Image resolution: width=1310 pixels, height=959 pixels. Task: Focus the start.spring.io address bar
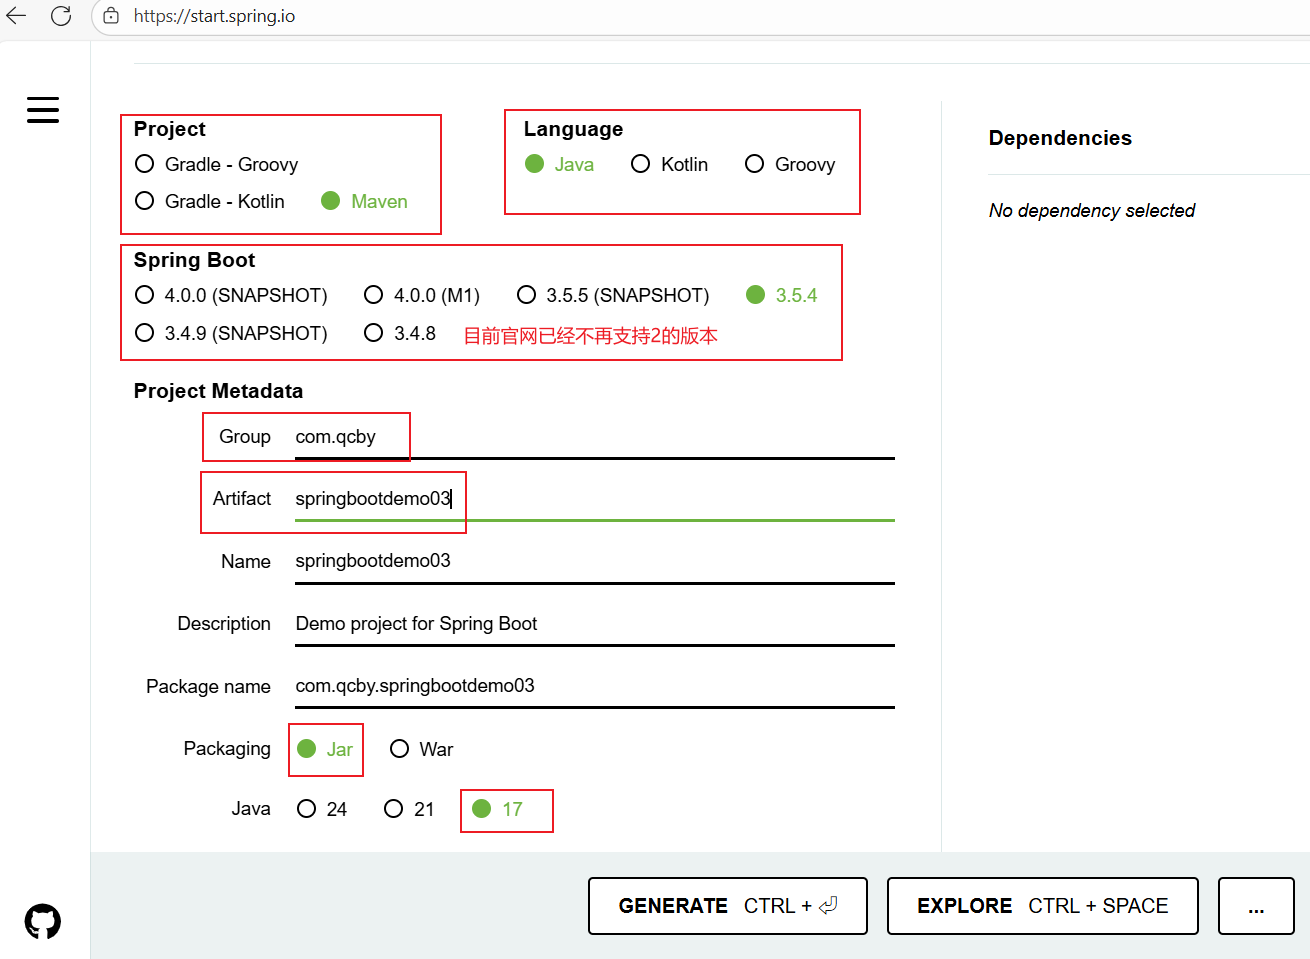point(700,16)
